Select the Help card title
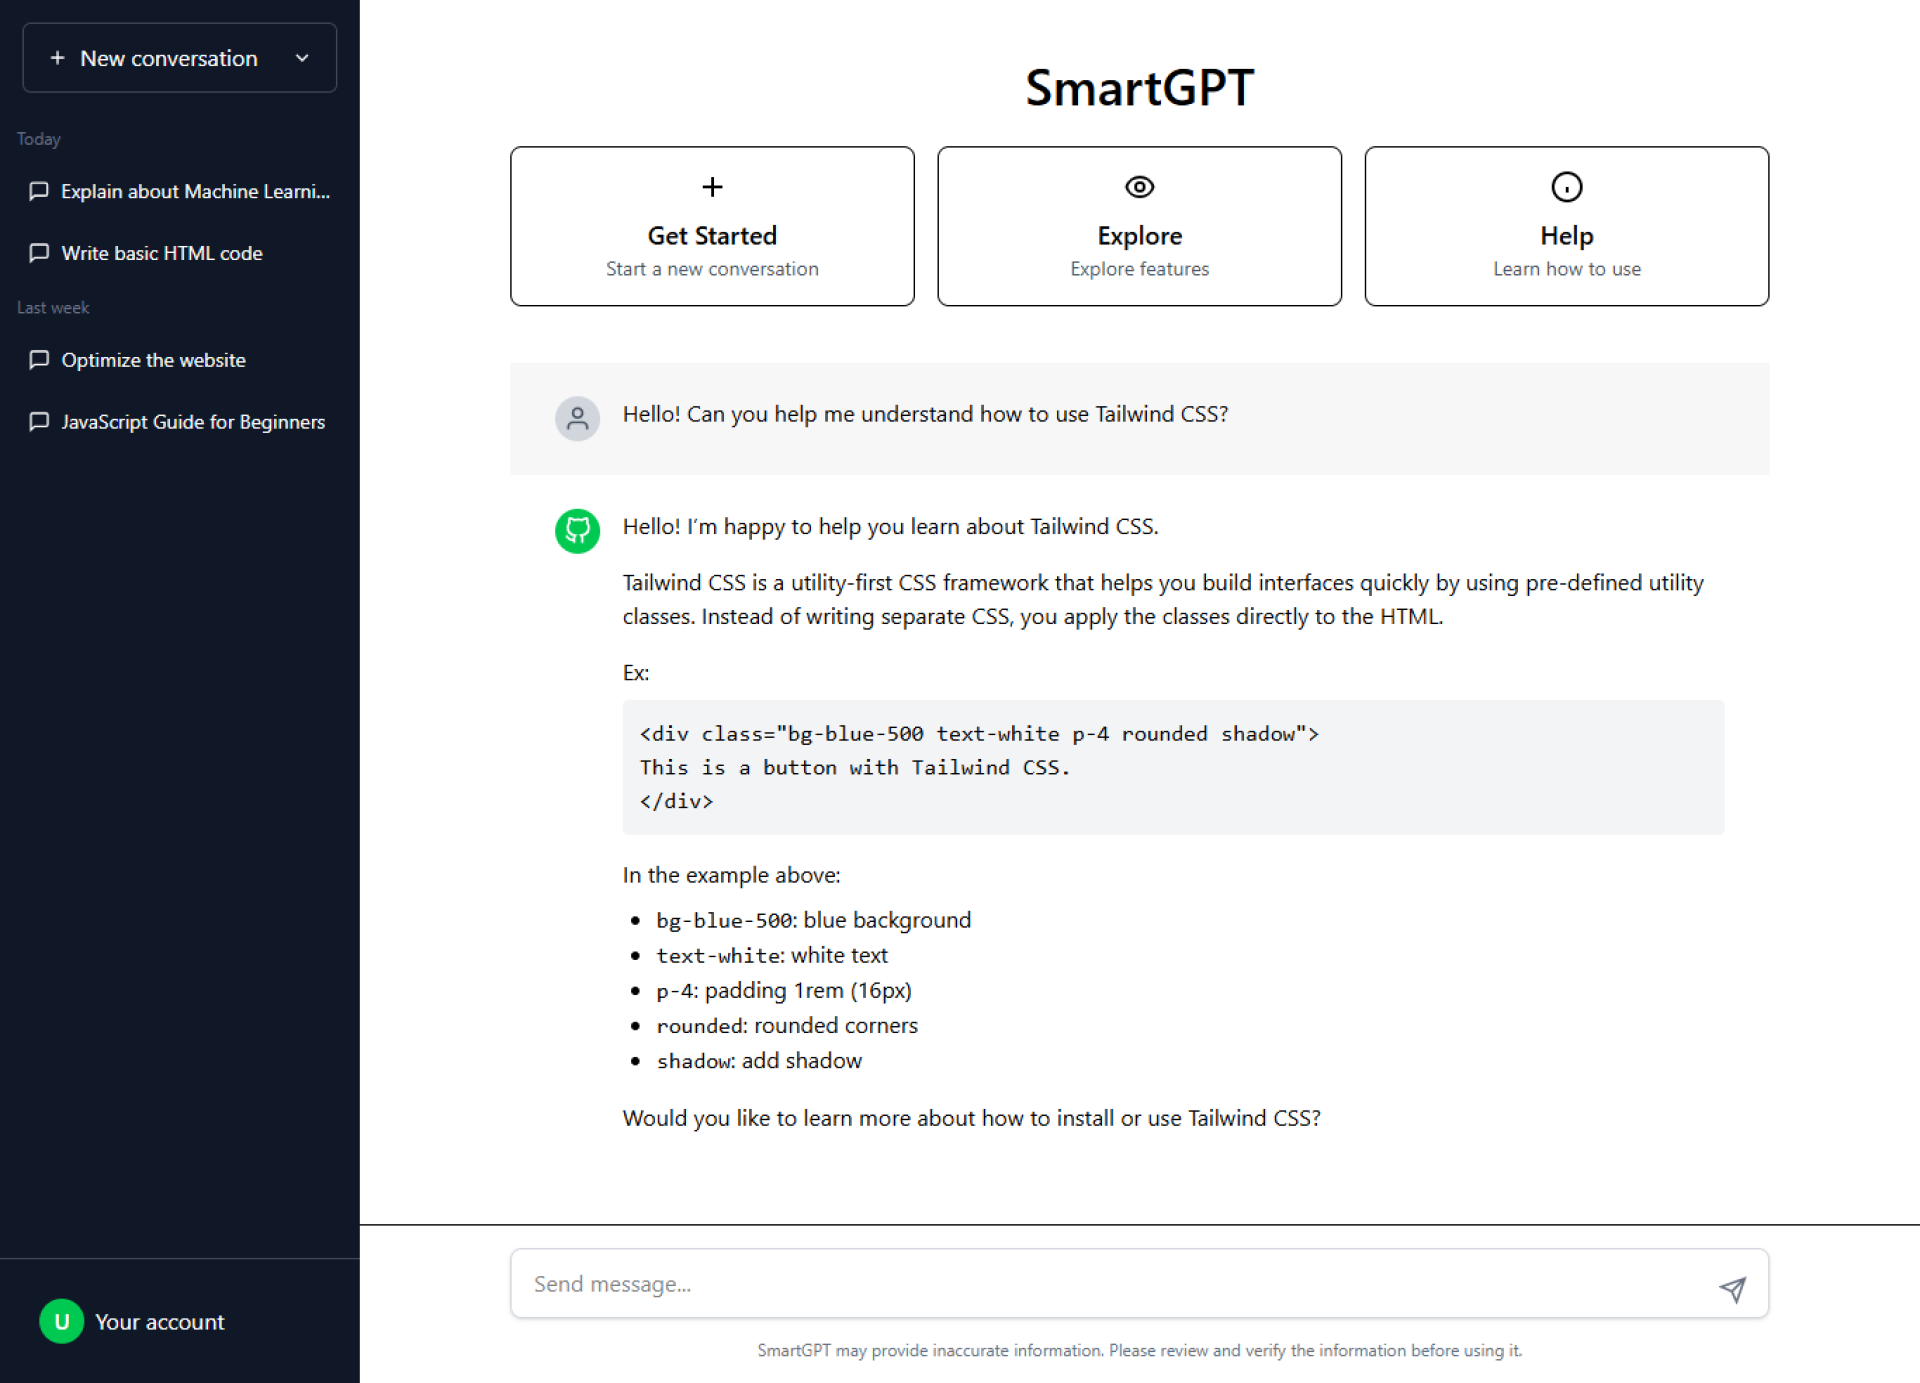Viewport: 1920px width, 1383px height. pyautogui.click(x=1566, y=236)
